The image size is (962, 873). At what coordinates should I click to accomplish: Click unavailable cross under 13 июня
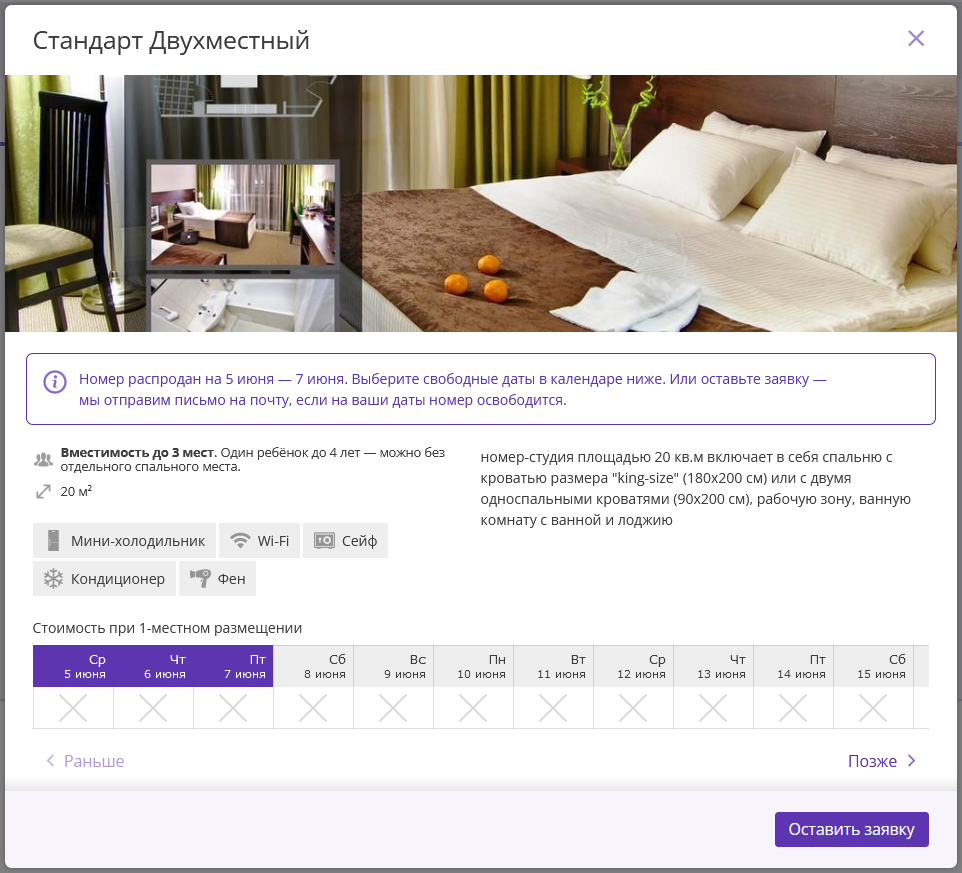coord(713,708)
